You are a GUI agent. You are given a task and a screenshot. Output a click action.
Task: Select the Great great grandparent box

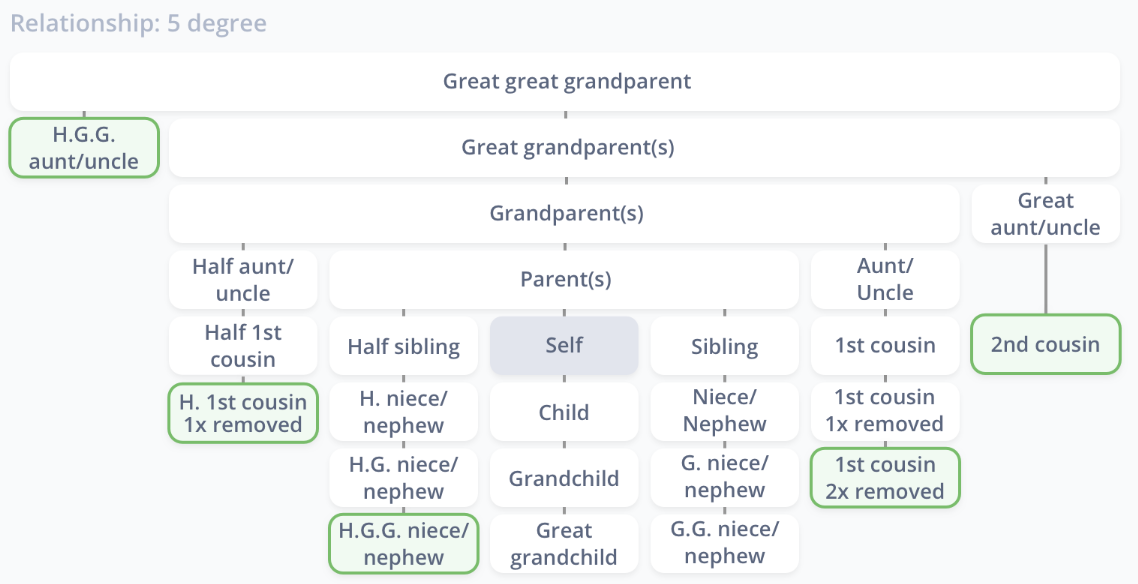tap(565, 81)
